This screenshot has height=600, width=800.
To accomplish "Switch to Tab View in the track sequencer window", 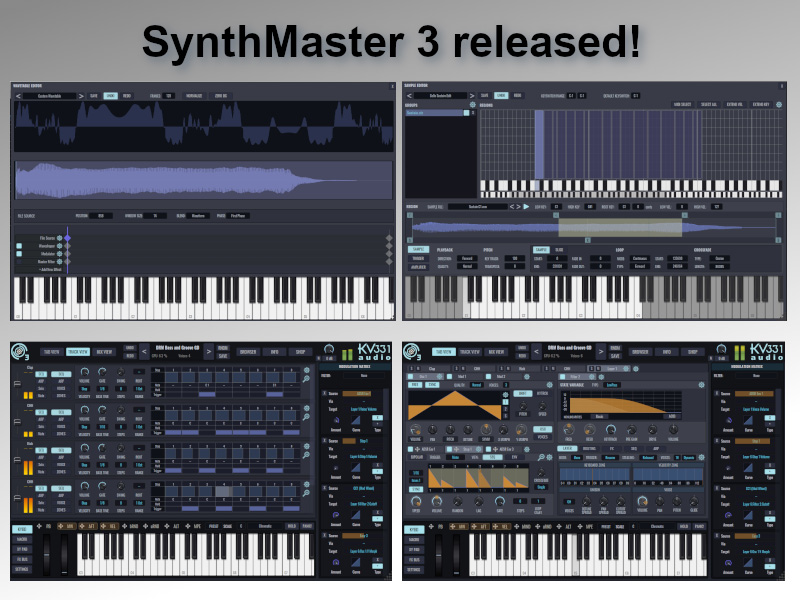I will tap(51, 352).
